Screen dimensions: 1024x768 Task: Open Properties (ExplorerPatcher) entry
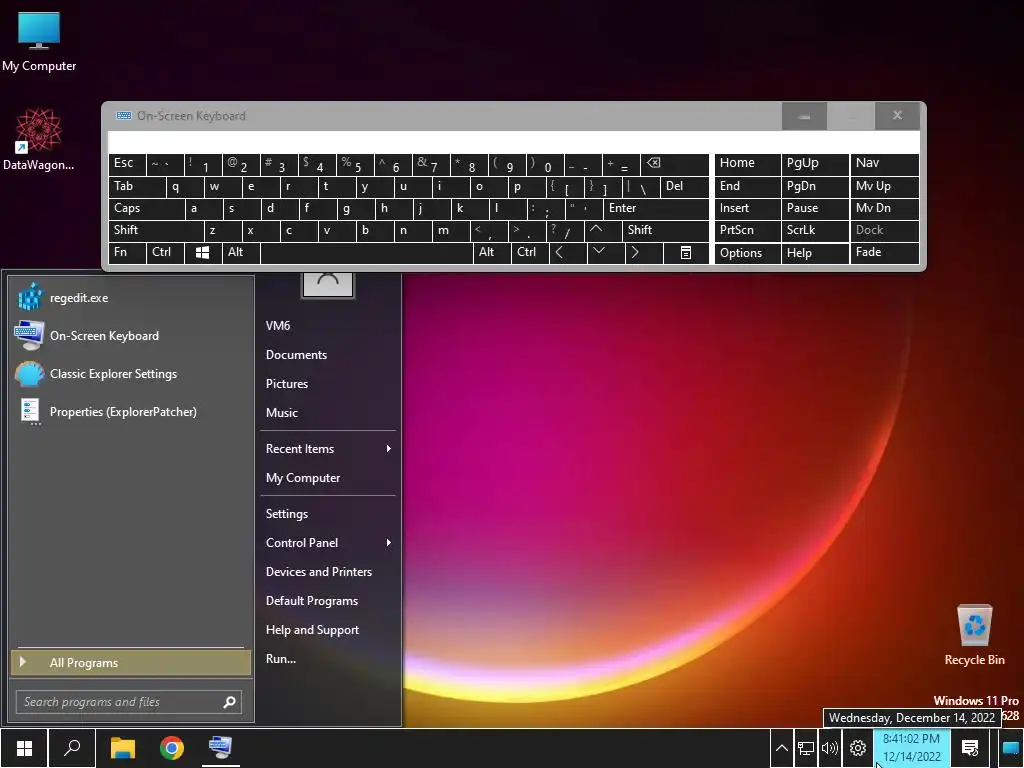132,411
